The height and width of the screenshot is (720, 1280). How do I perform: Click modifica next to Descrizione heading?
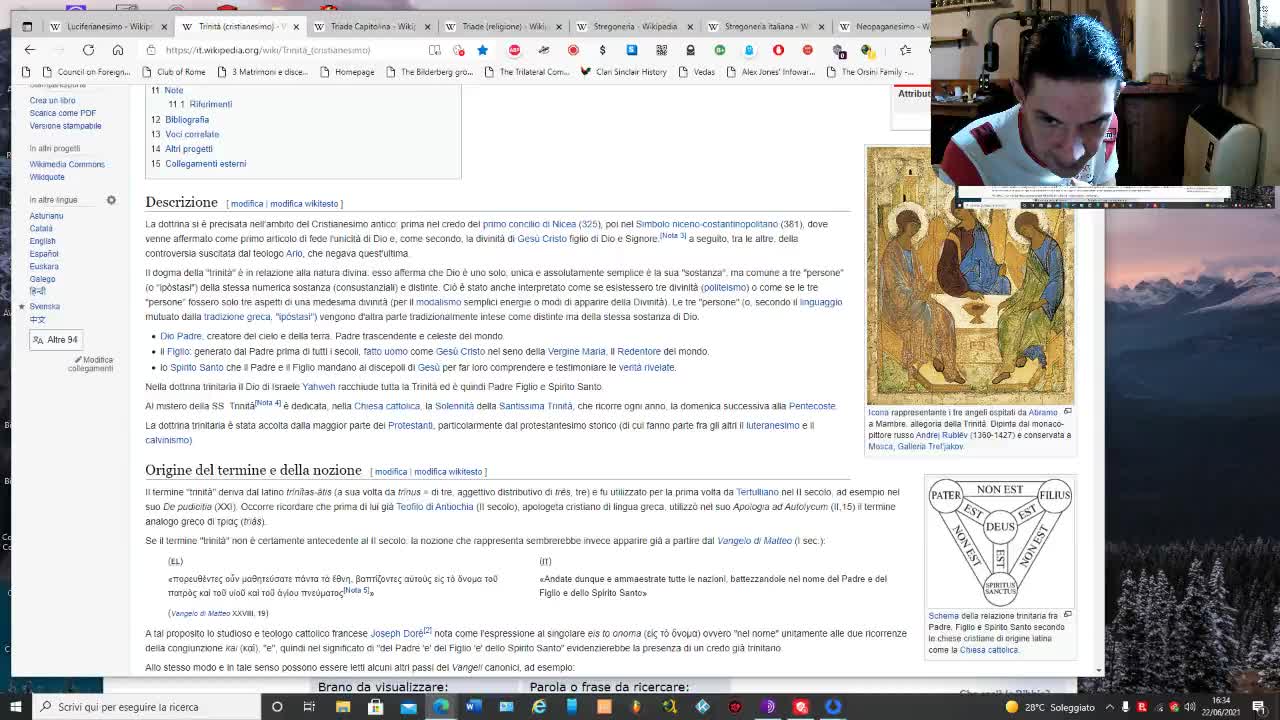[246, 204]
